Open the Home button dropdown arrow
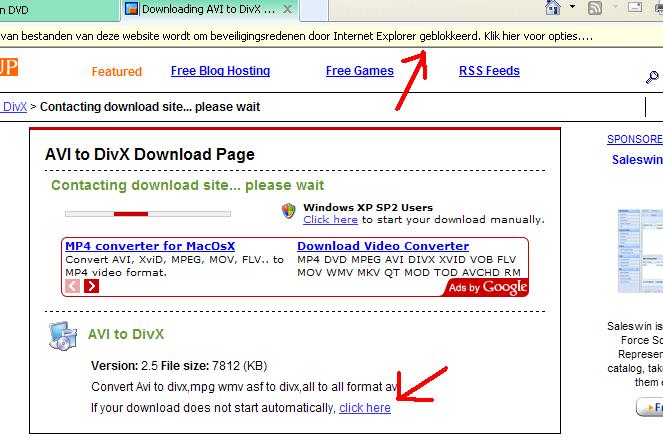This screenshot has height=441, width=663. [572, 7]
